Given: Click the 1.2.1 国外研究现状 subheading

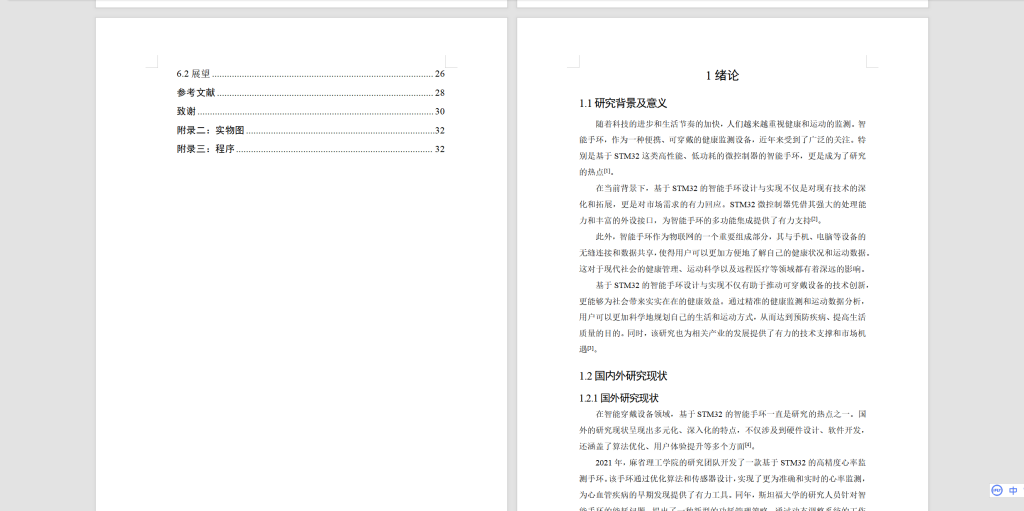Looking at the screenshot, I should point(619,398).
